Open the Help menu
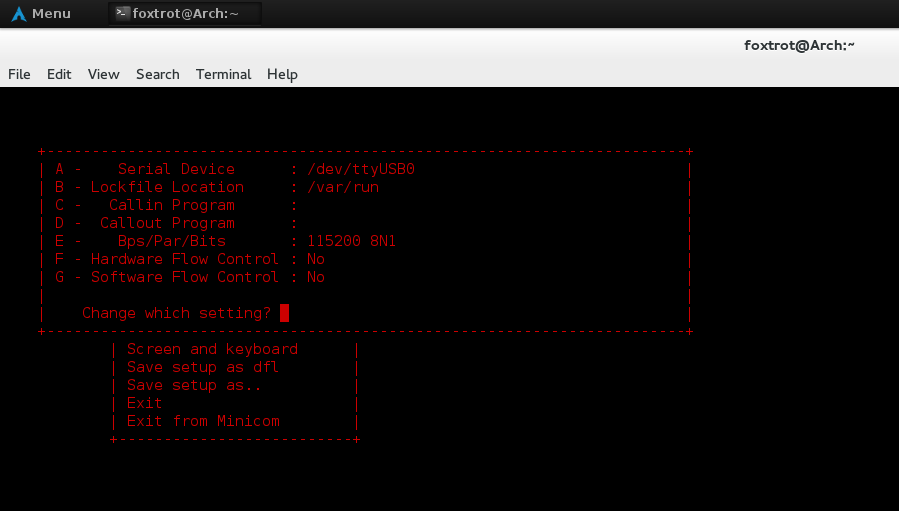The height and width of the screenshot is (511, 899). click(282, 74)
